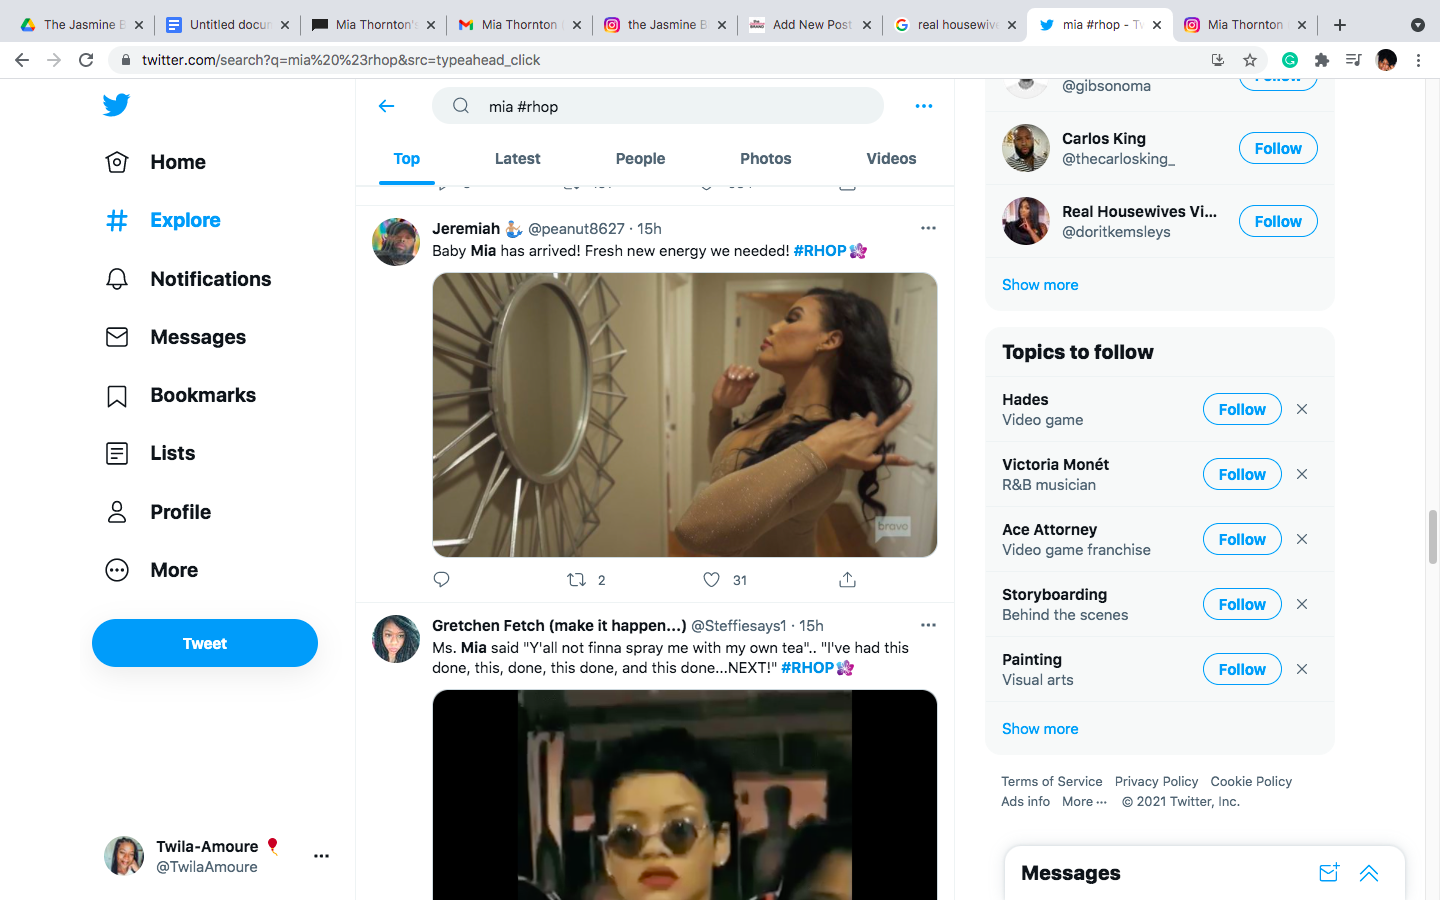The image size is (1440, 900).
Task: Open the #RHOP hashtag in Jeremiah's tweet
Action: tap(820, 251)
